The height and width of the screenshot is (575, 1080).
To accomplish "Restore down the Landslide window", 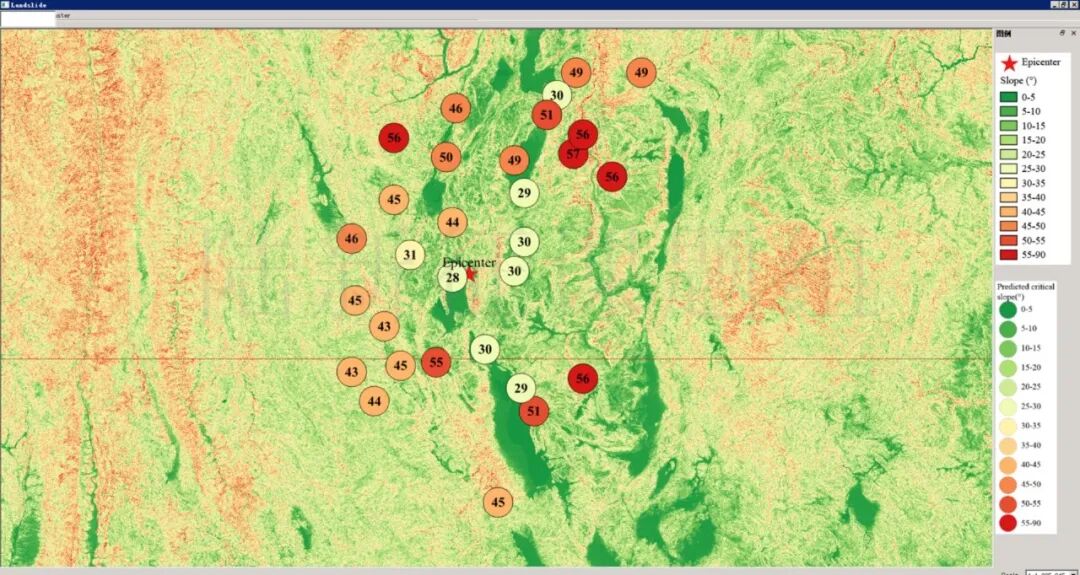I will pos(1062,5).
